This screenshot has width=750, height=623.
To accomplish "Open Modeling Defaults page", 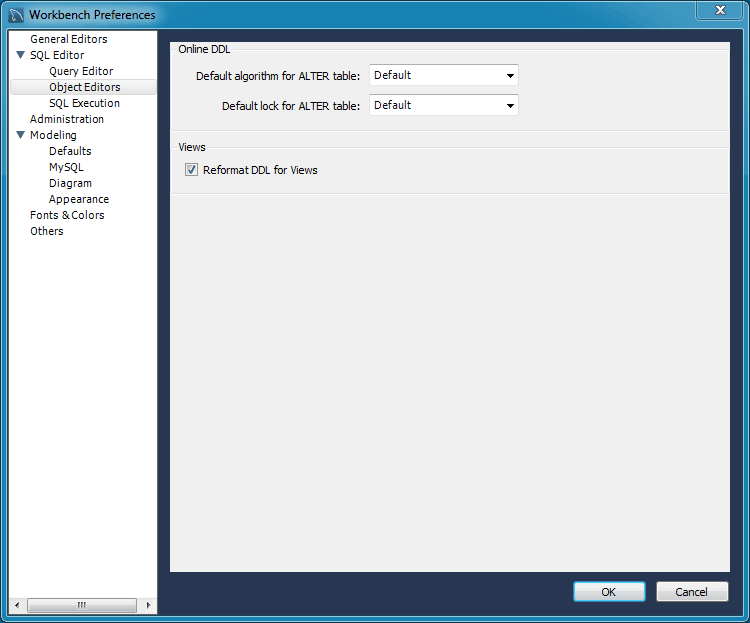I will (x=70, y=151).
